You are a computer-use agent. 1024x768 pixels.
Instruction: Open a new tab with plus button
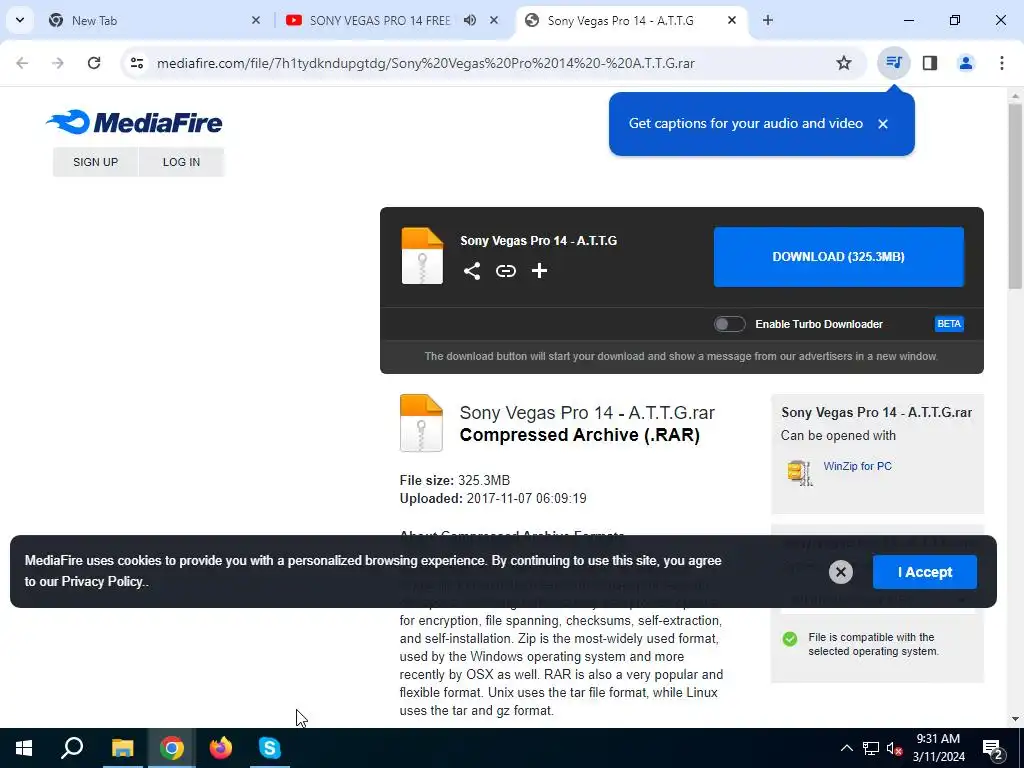(x=767, y=20)
